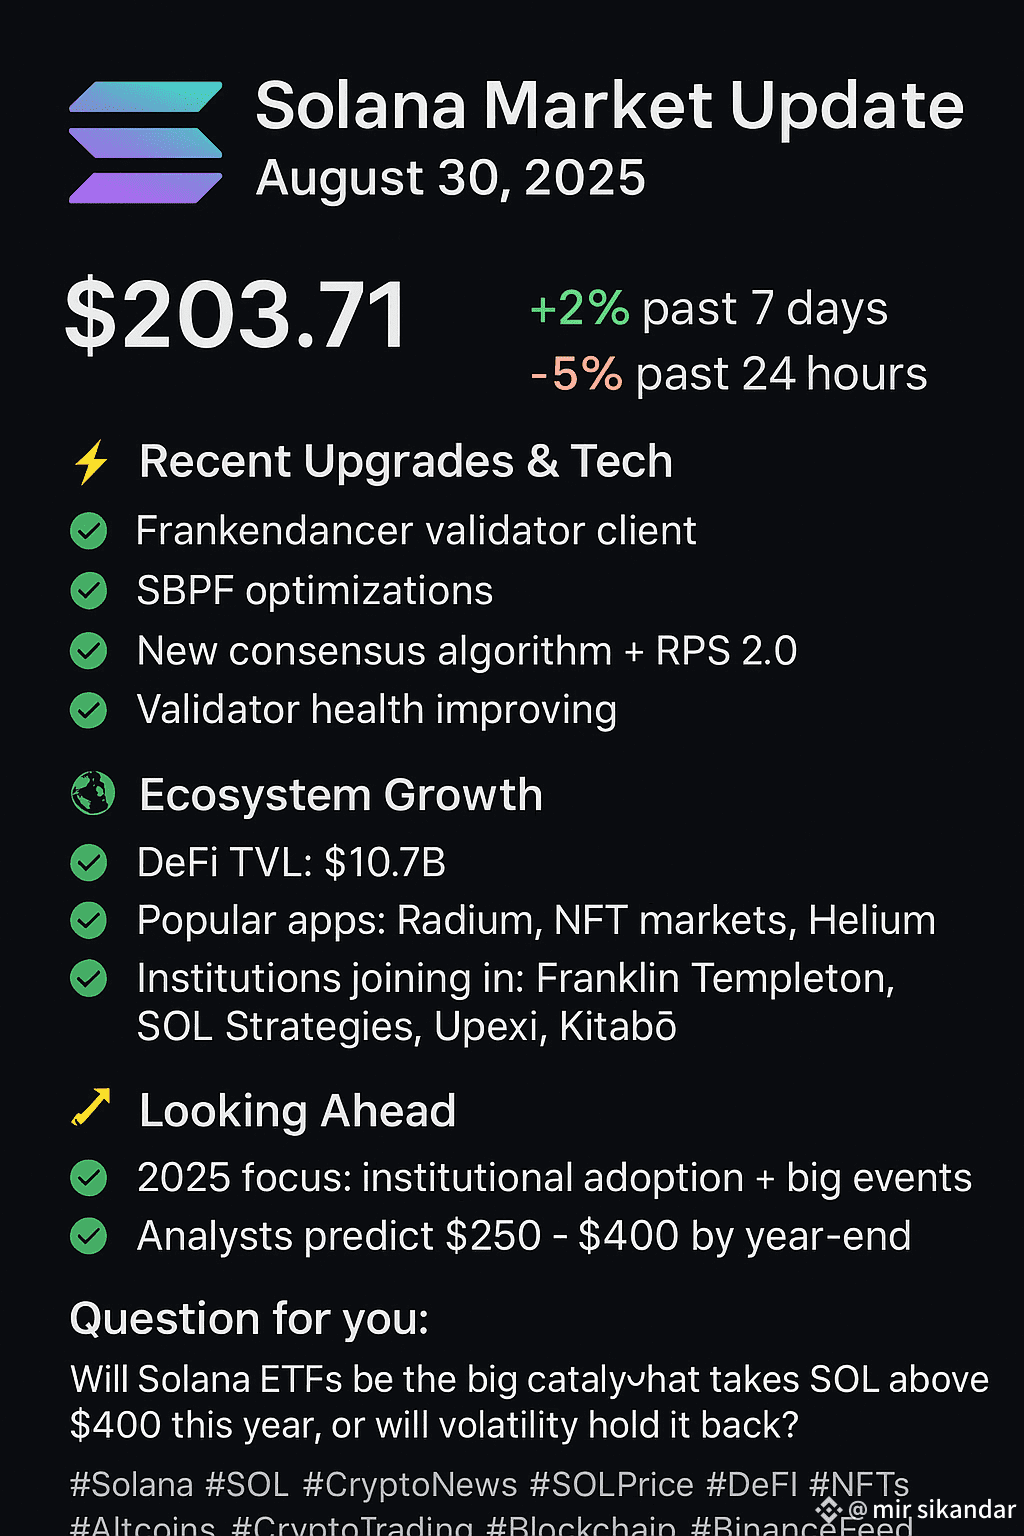1024x1536 pixels.
Task: Click the globe Ecosystem Growth icon
Action: tap(92, 794)
